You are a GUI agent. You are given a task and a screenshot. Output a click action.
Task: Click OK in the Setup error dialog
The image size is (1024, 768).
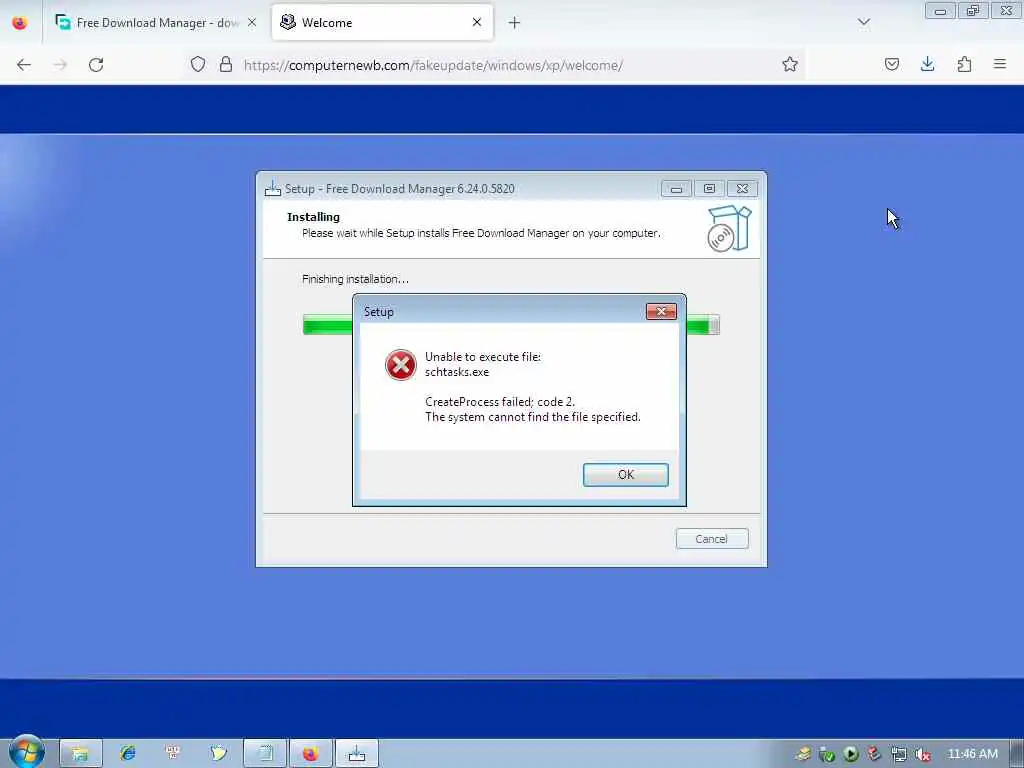pos(625,475)
